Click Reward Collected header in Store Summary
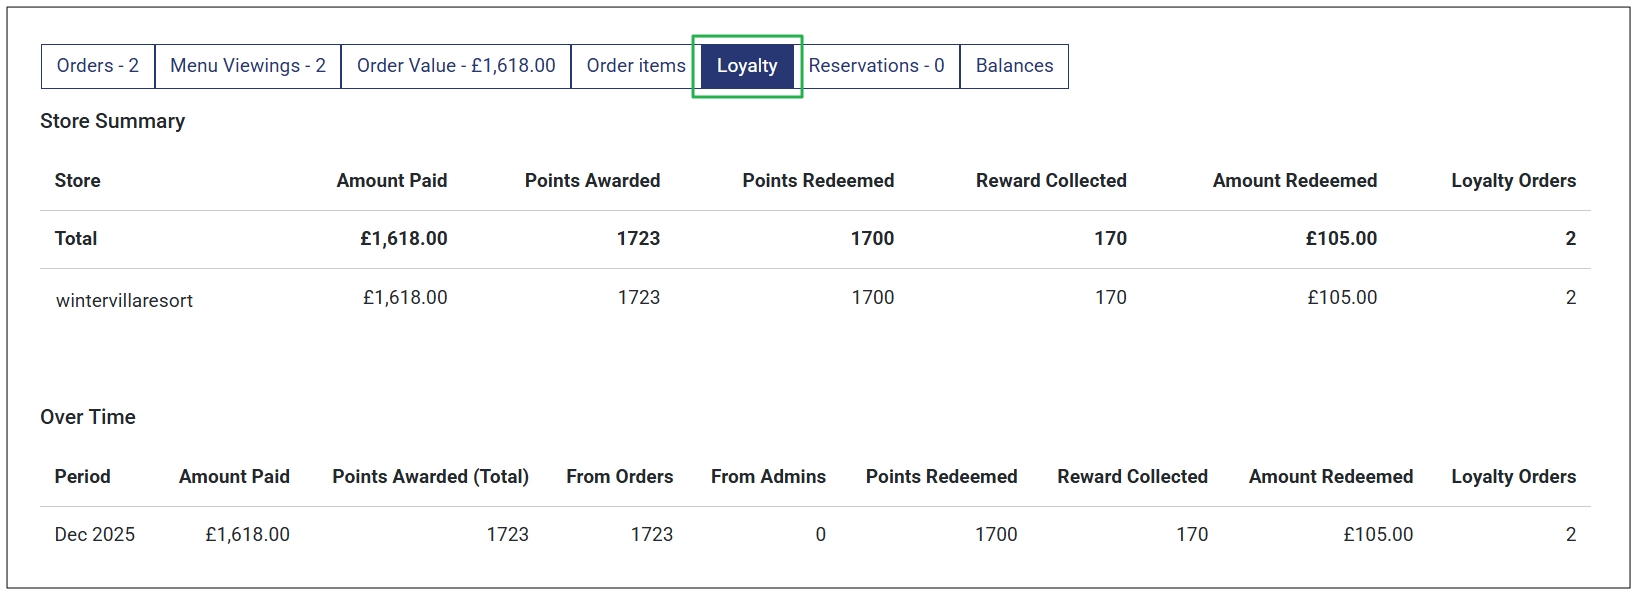Image resolution: width=1639 pixels, height=597 pixels. click(1050, 181)
